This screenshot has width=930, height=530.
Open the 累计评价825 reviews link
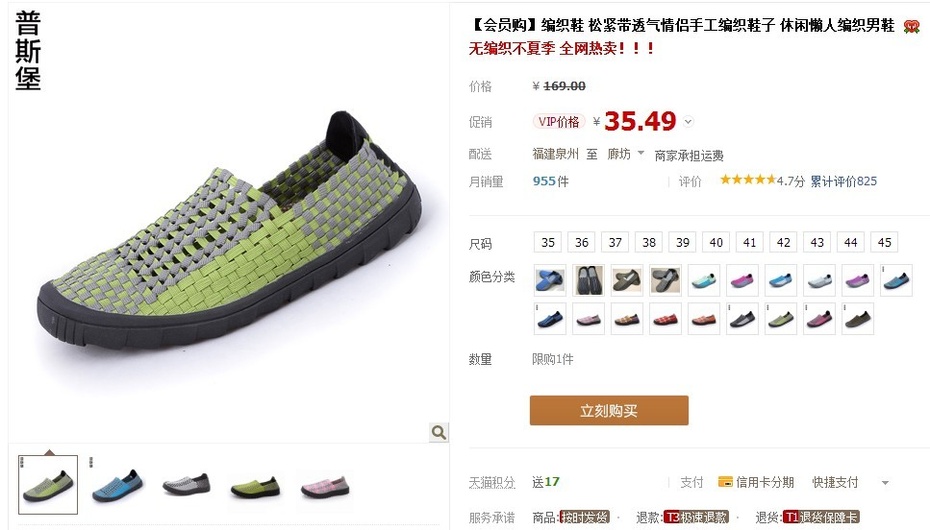point(843,181)
